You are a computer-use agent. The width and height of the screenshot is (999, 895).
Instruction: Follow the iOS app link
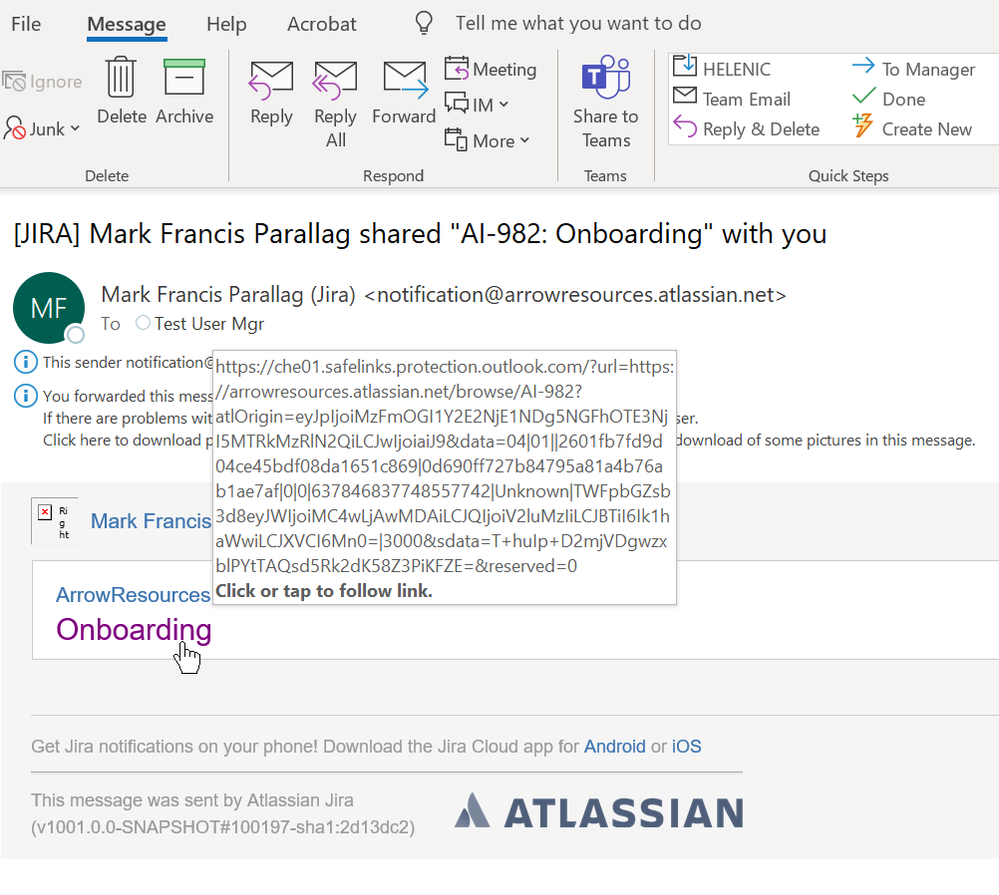[686, 746]
